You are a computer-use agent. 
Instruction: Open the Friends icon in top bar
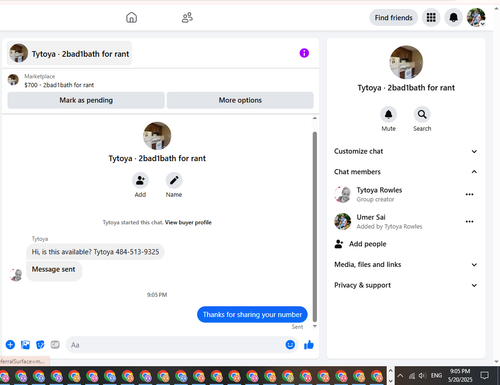[187, 17]
